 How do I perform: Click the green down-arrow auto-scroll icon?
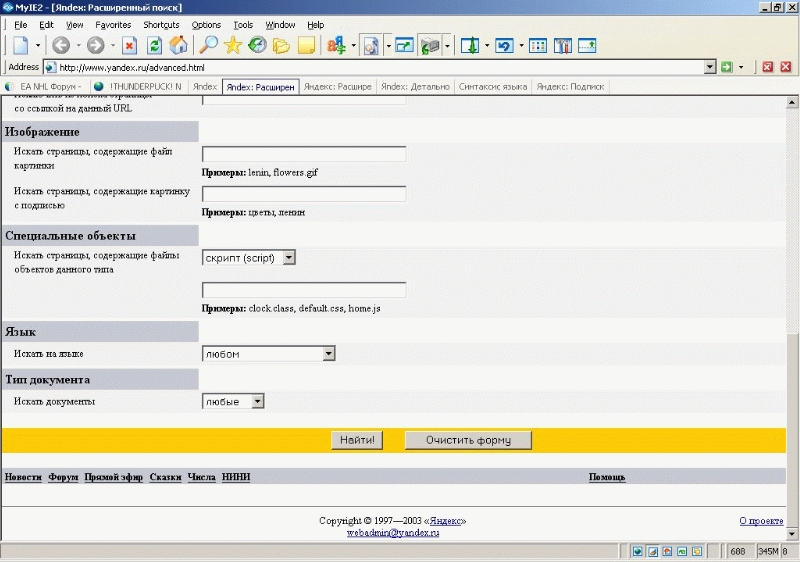tap(470, 45)
